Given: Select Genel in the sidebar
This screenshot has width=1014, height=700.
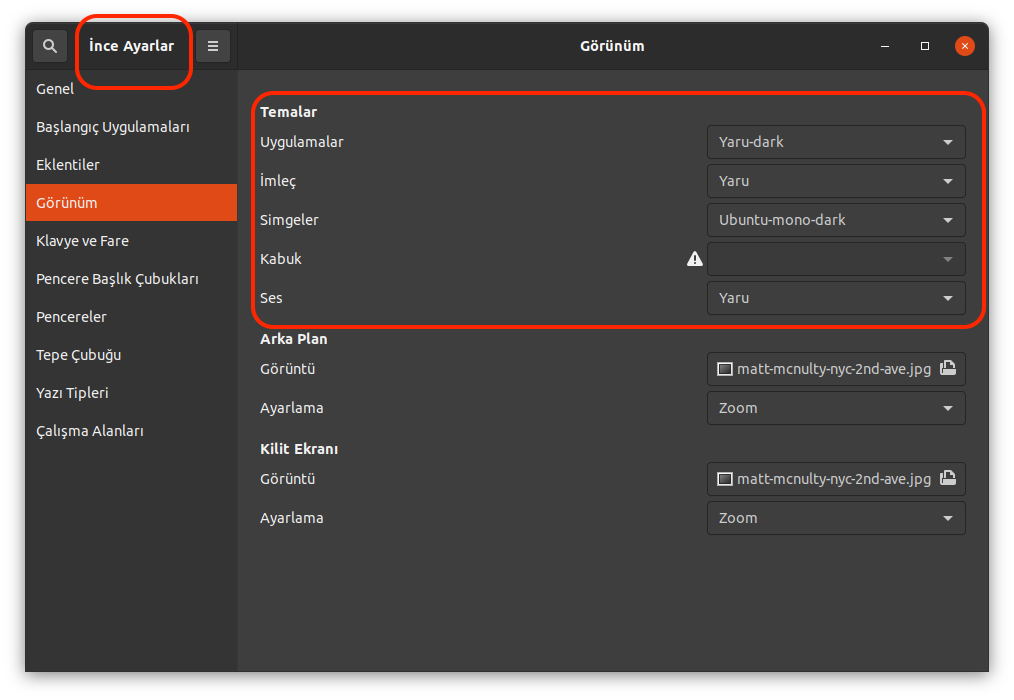Looking at the screenshot, I should [x=56, y=89].
